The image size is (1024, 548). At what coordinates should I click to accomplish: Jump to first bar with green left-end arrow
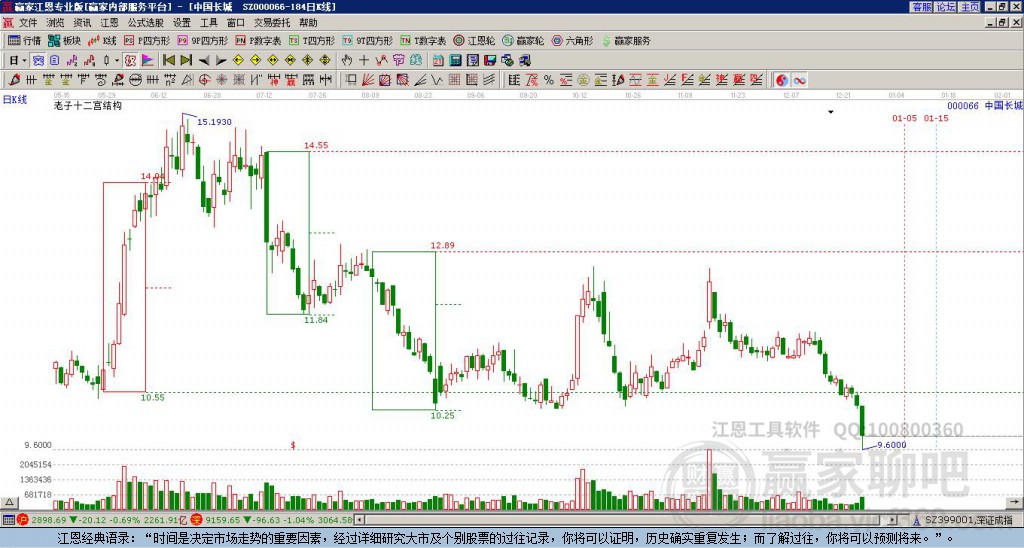(168, 61)
